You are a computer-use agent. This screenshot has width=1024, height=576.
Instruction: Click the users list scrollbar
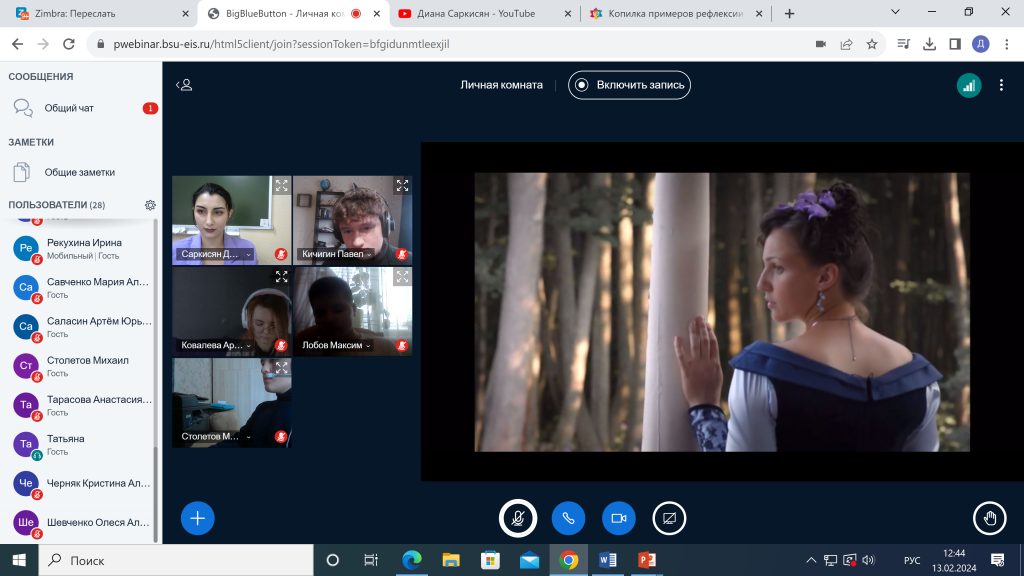pyautogui.click(x=155, y=494)
